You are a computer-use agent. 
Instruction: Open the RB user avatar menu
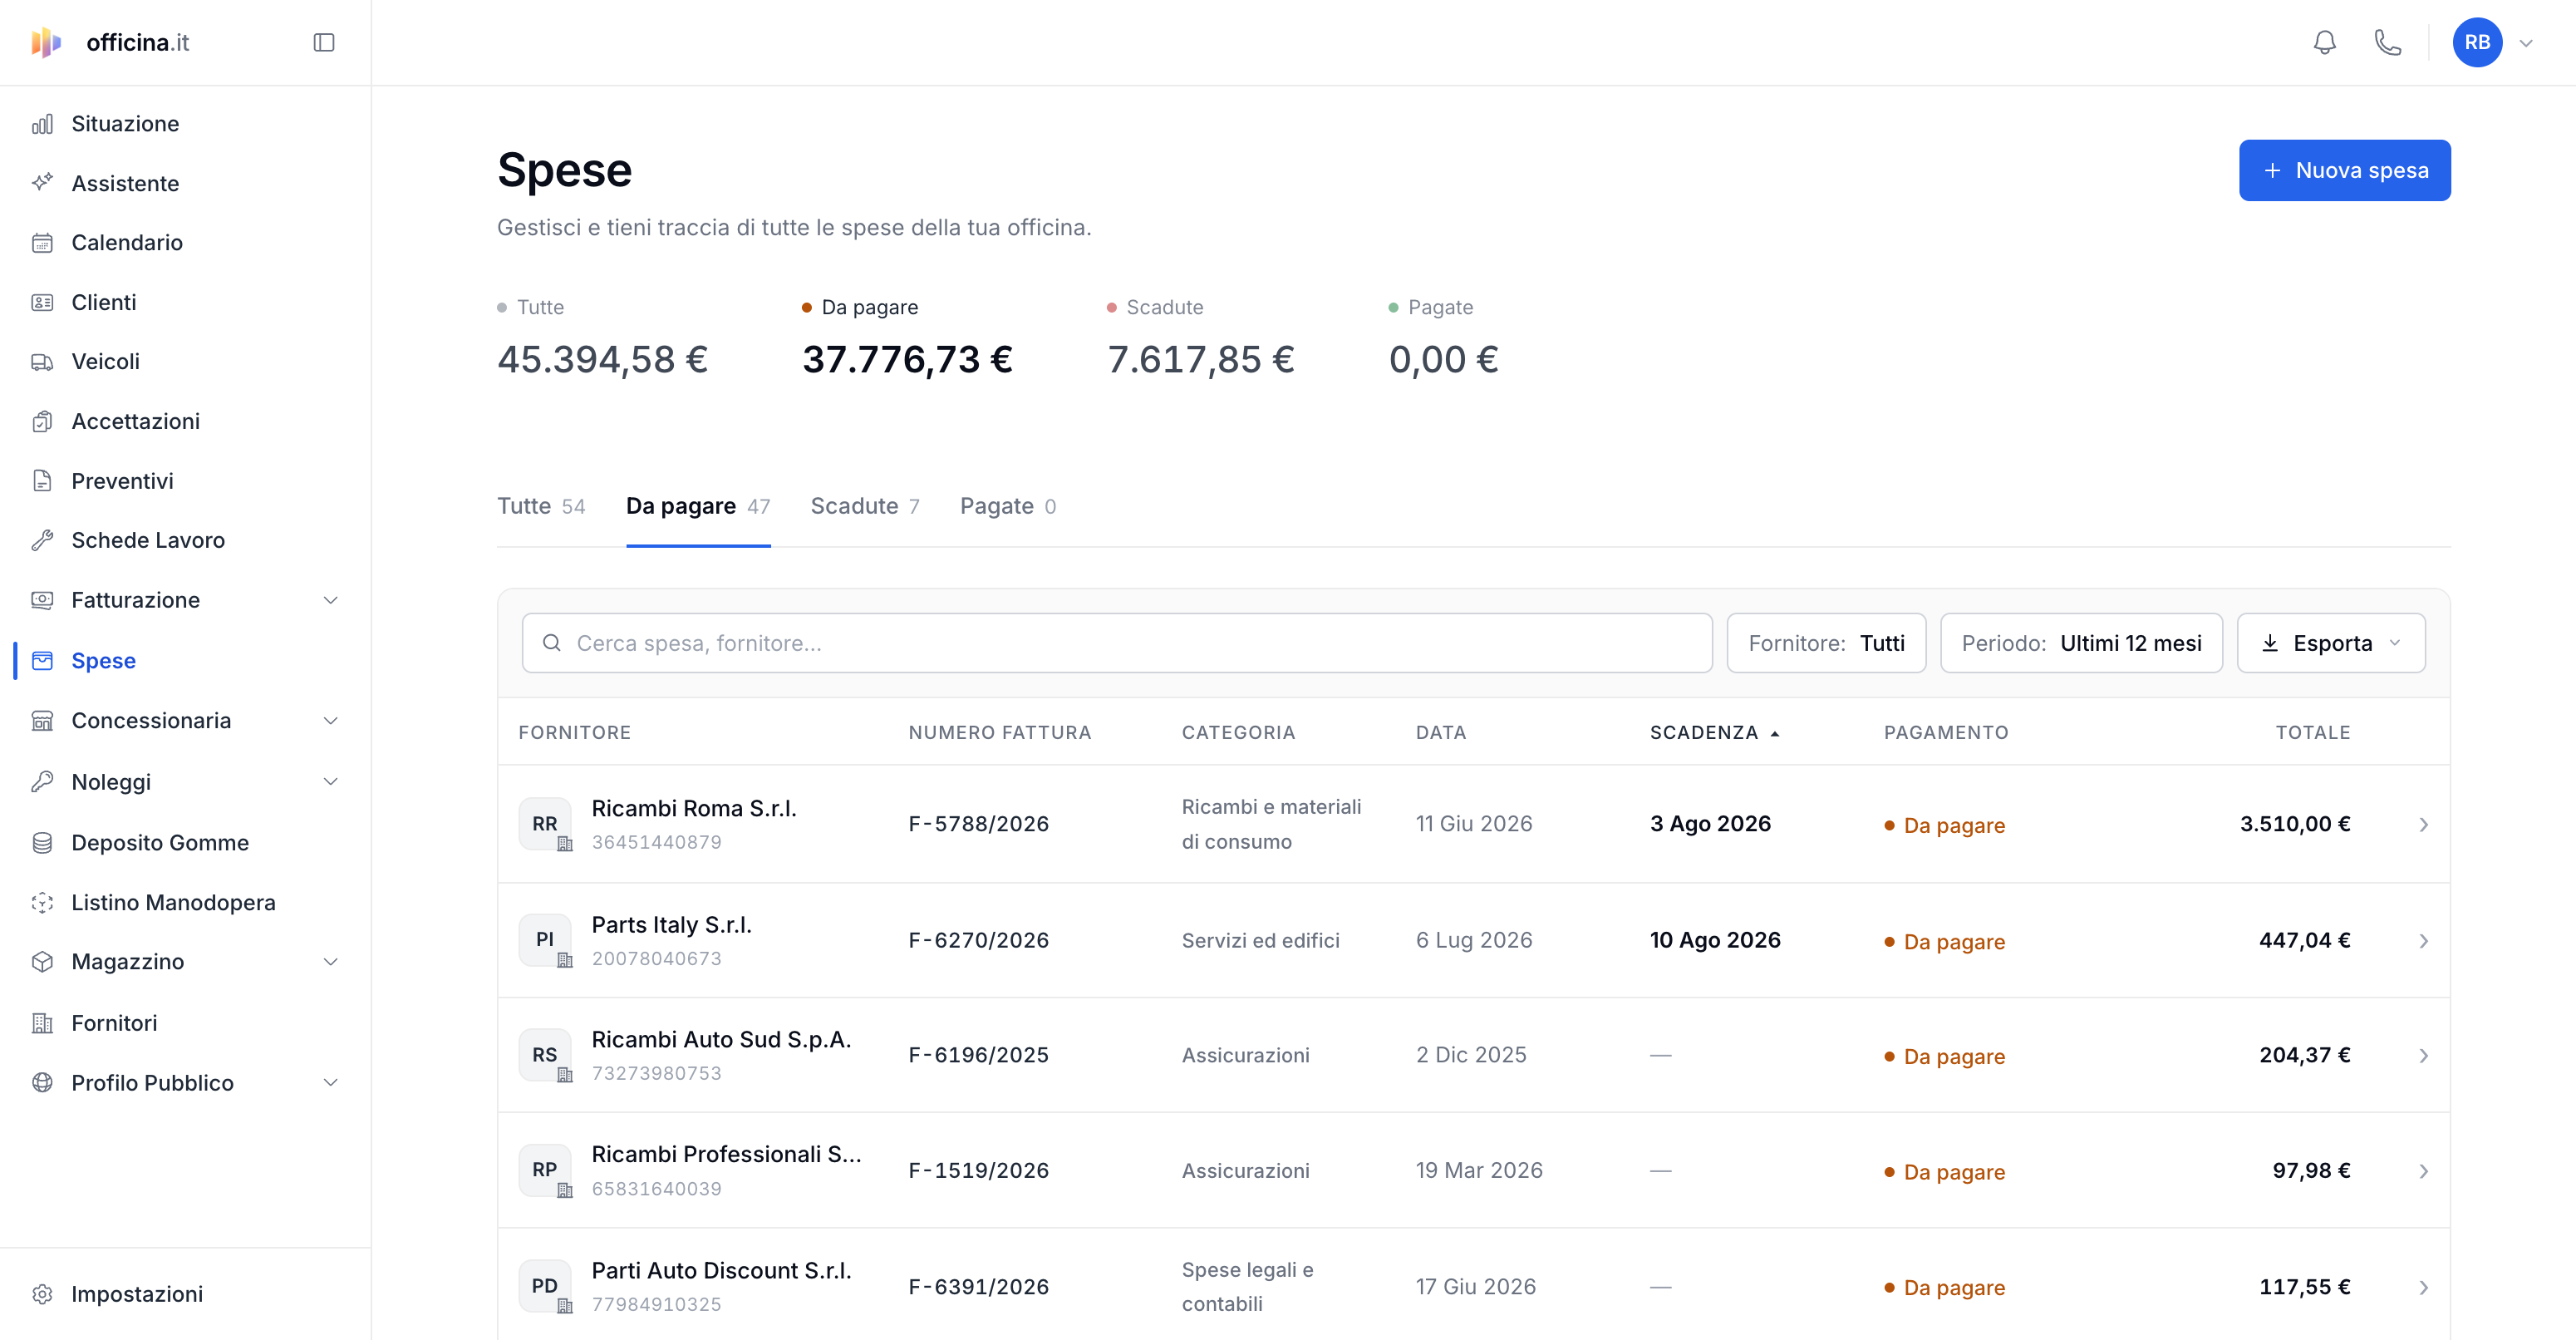point(2476,42)
